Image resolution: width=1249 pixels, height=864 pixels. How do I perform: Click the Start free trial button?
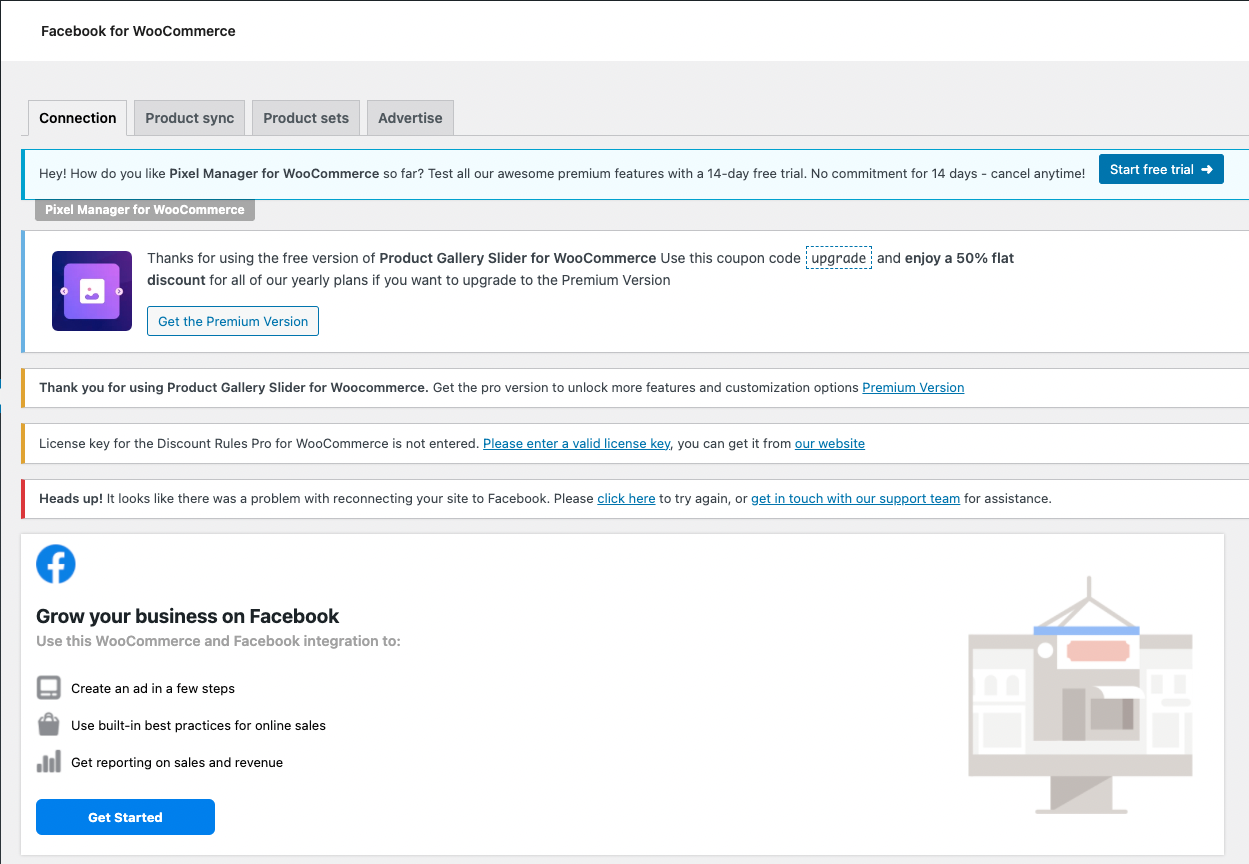(1161, 169)
